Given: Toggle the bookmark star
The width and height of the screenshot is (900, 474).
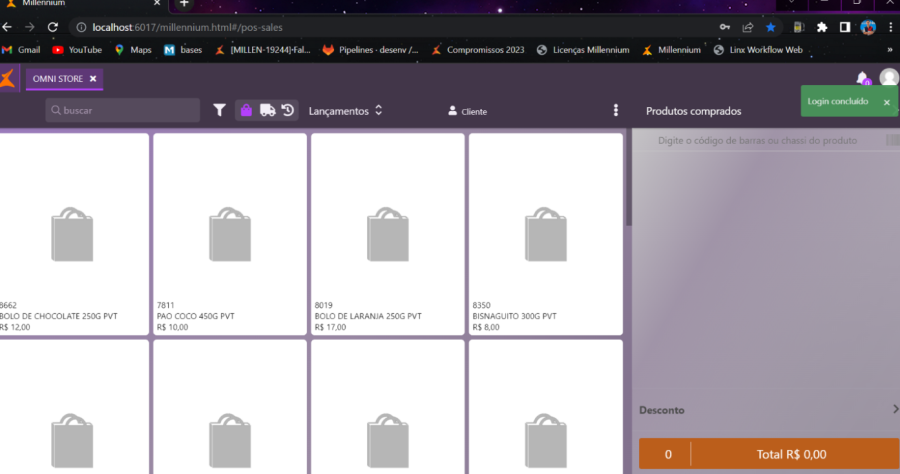Looking at the screenshot, I should [771, 27].
